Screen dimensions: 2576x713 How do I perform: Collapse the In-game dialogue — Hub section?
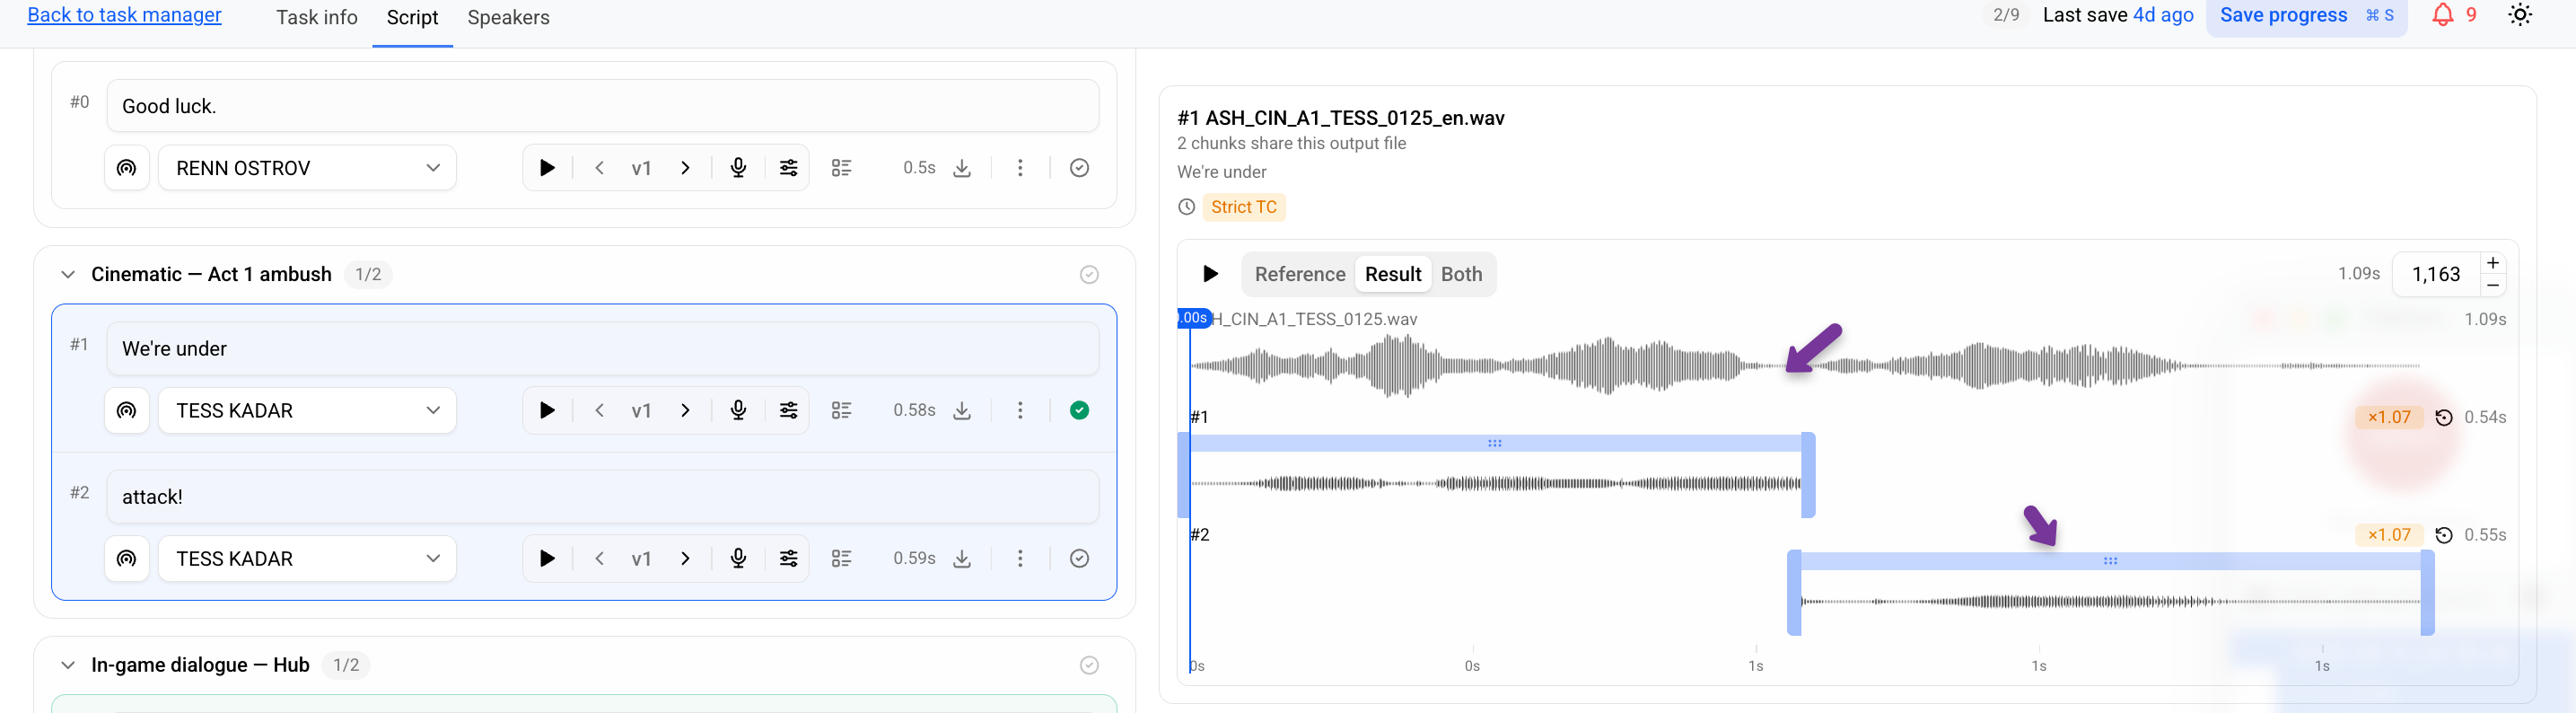pyautogui.click(x=68, y=665)
